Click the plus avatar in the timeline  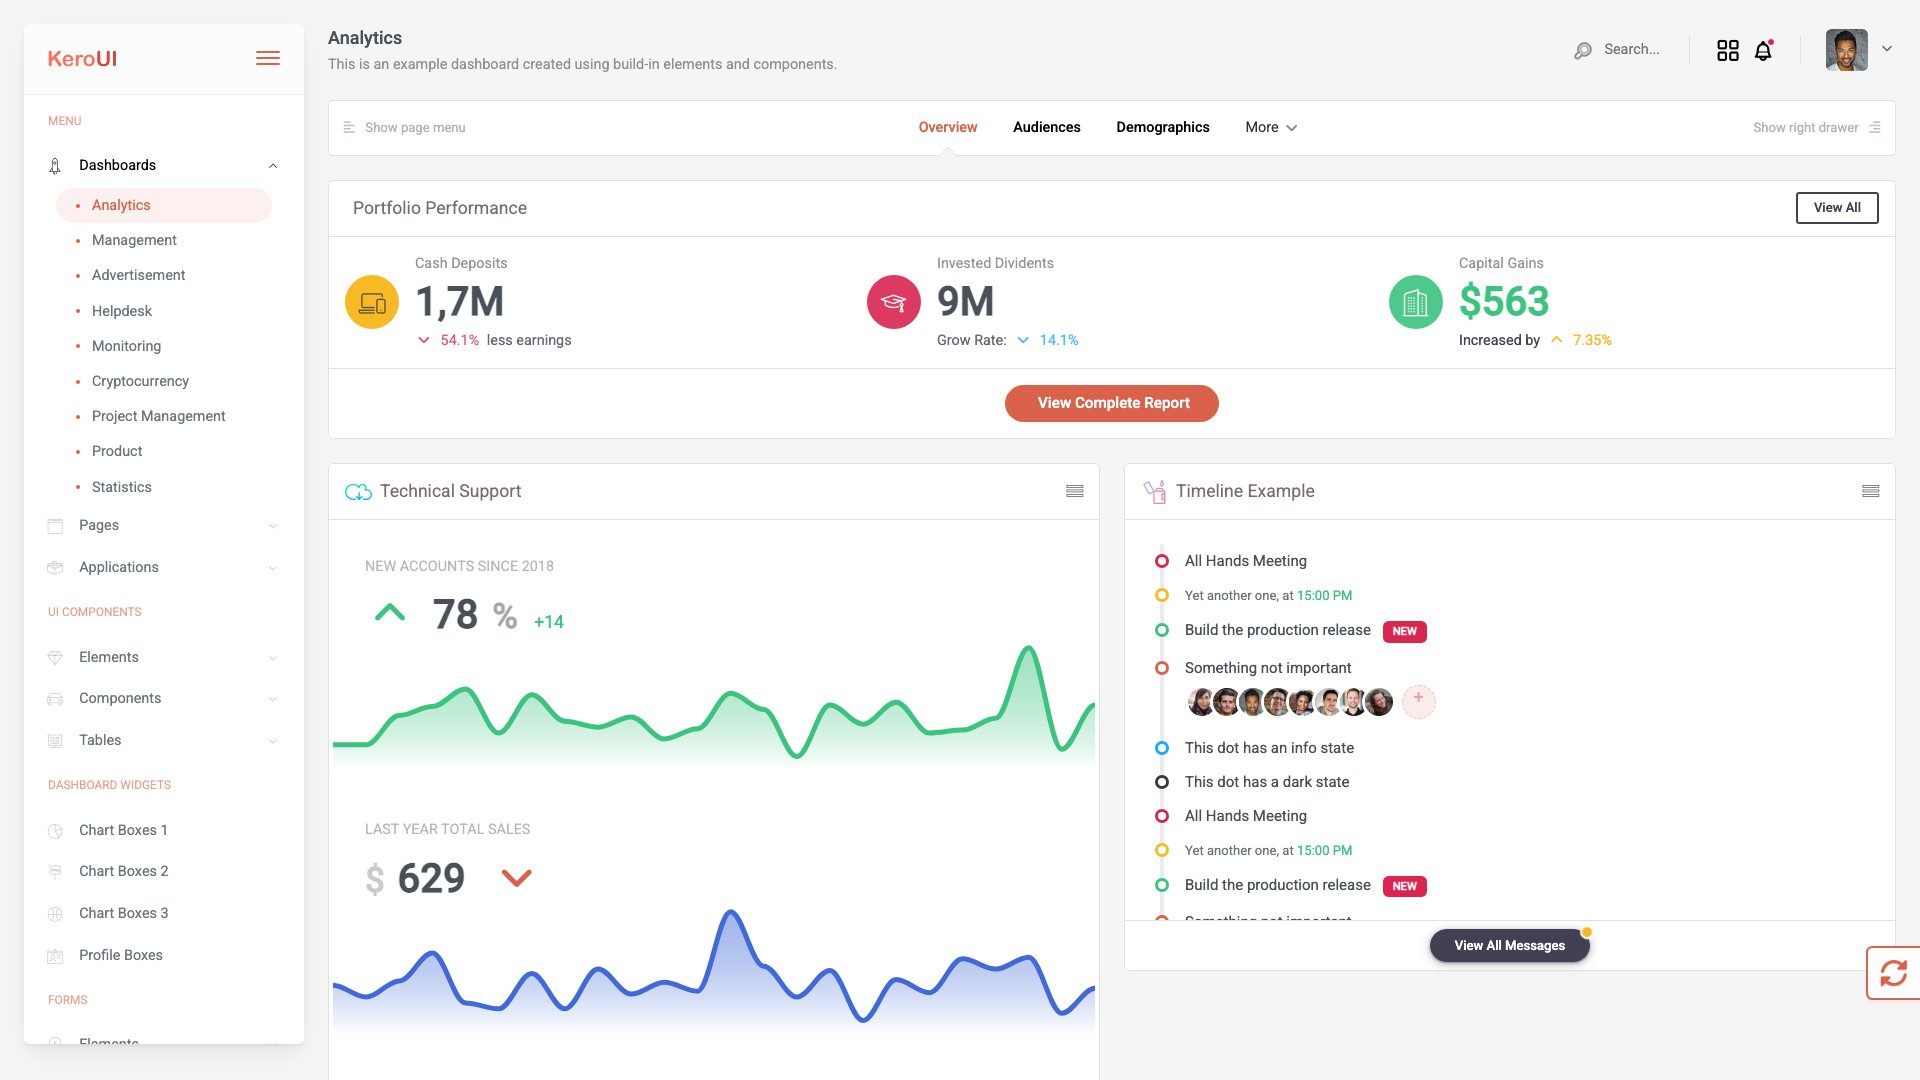pos(1418,701)
